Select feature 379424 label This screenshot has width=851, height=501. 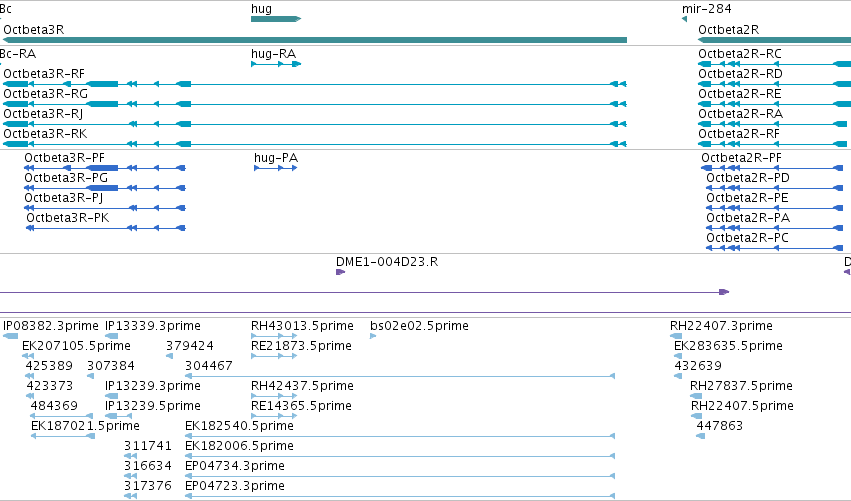point(189,346)
